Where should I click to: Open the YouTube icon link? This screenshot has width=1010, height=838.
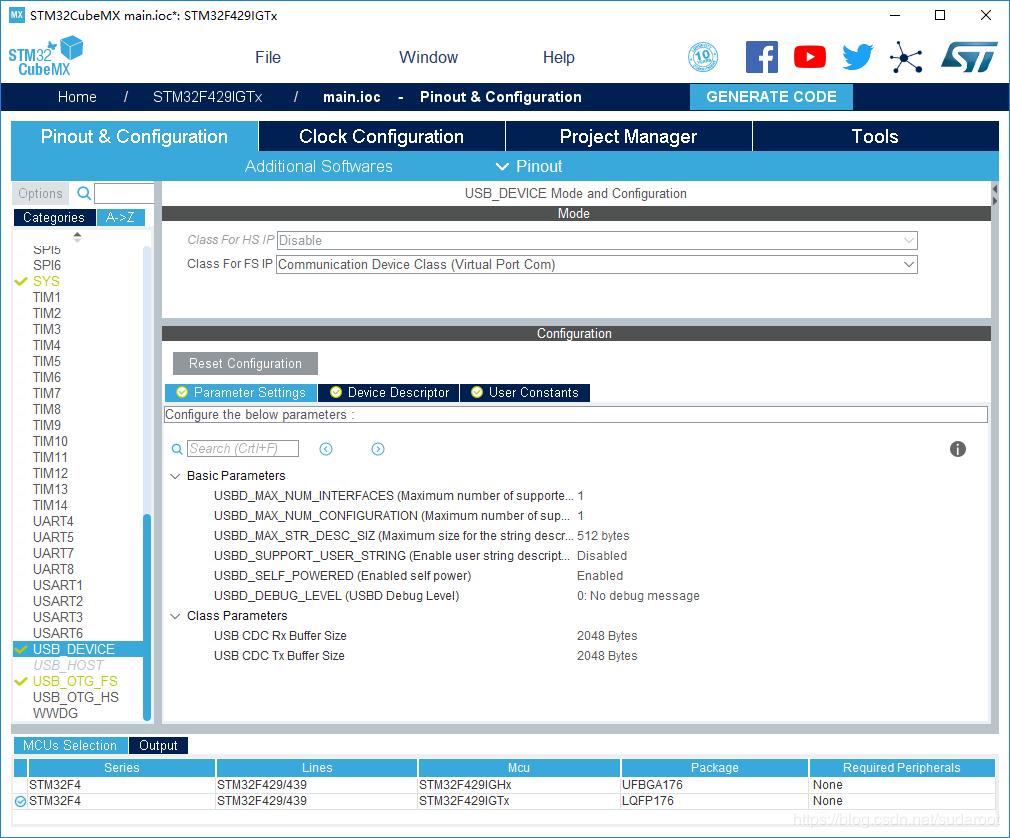tap(810, 57)
